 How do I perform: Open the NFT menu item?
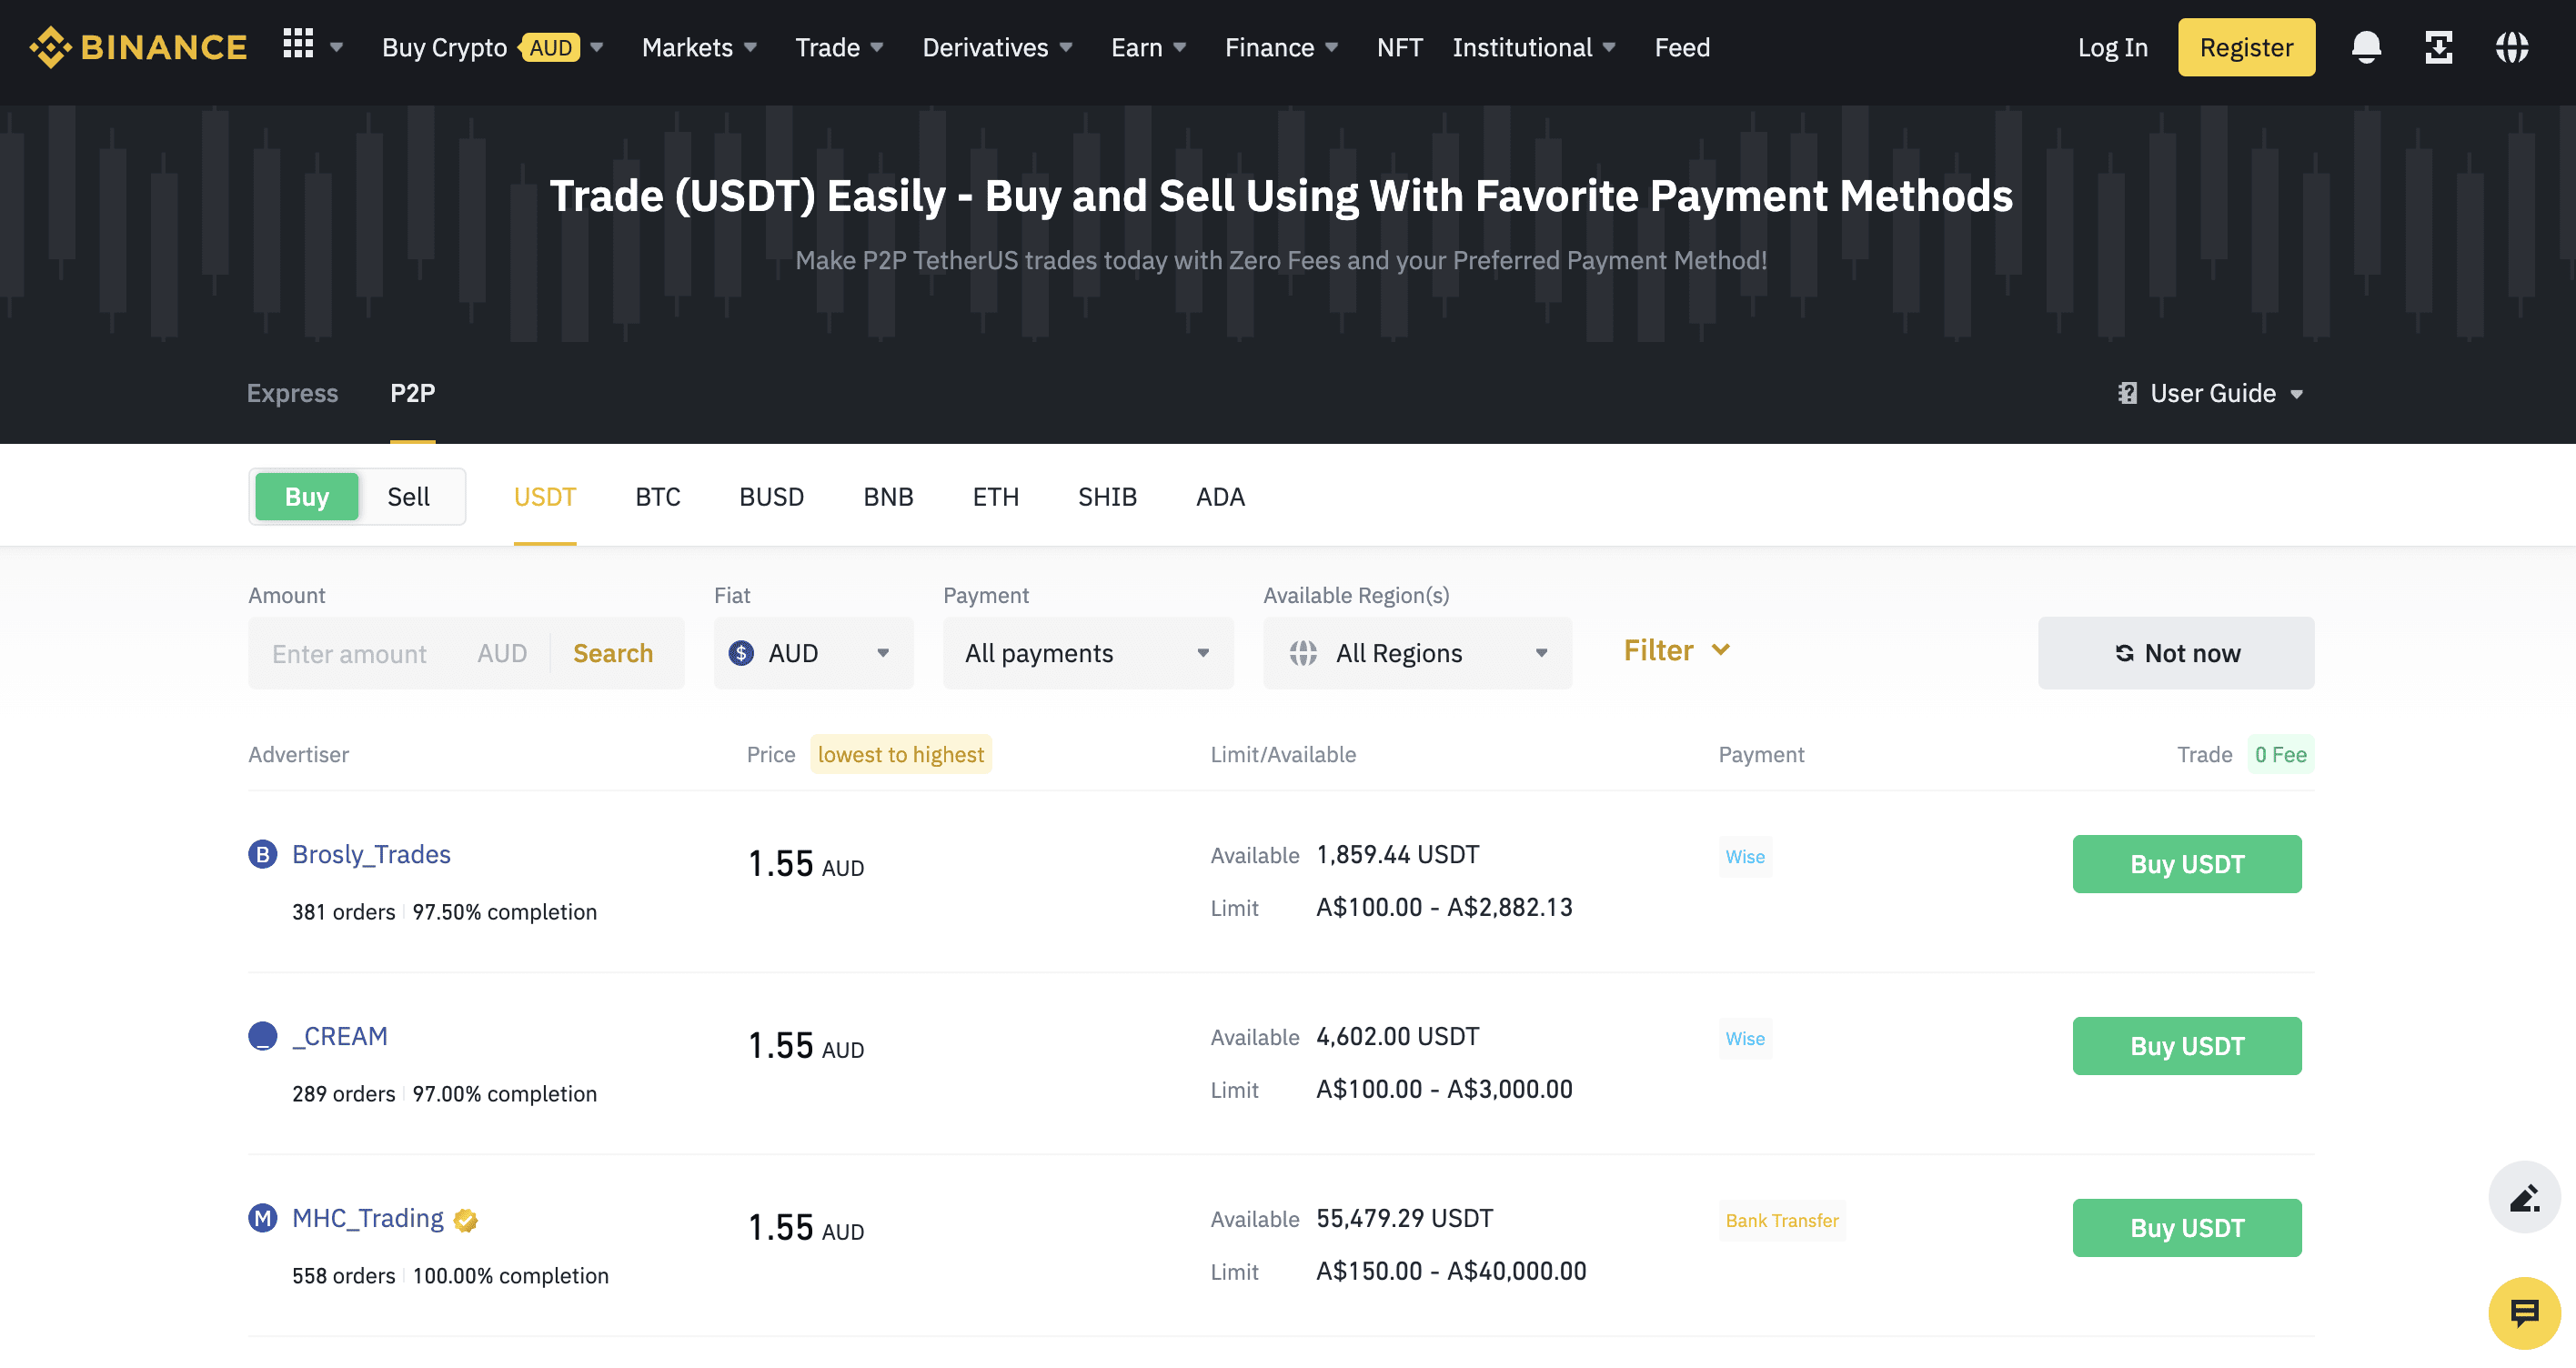coord(1399,47)
